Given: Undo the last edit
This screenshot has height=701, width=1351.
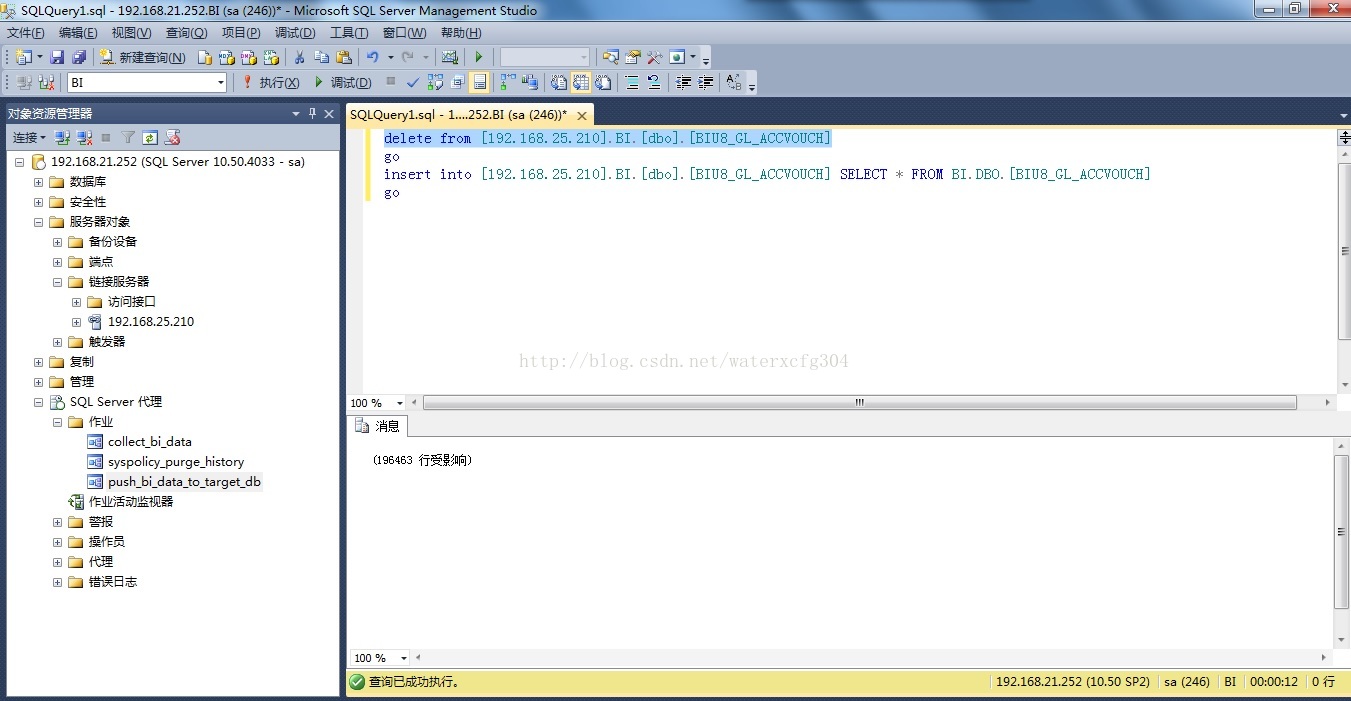Looking at the screenshot, I should tap(373, 57).
